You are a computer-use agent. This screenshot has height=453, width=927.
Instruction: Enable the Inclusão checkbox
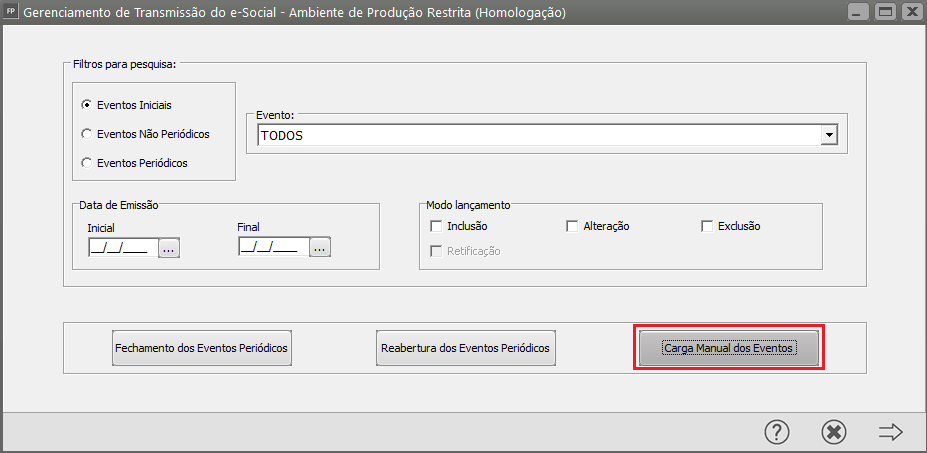click(x=436, y=226)
